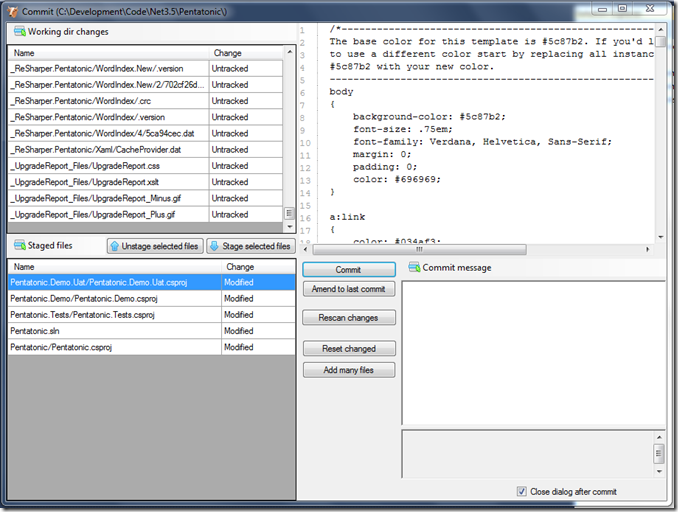678x512 pixels.
Task: Select WordIndex/.crc untracked file
Action: click(x=146, y=101)
